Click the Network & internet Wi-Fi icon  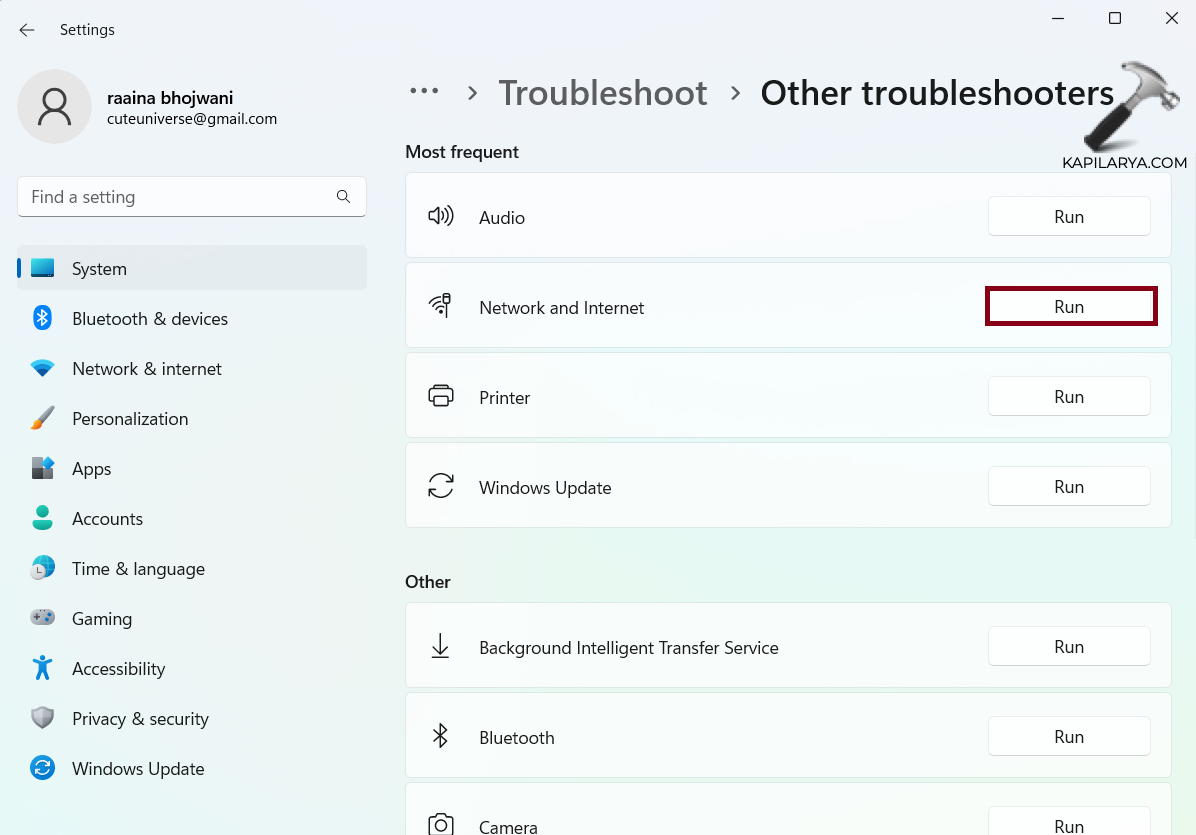42,369
